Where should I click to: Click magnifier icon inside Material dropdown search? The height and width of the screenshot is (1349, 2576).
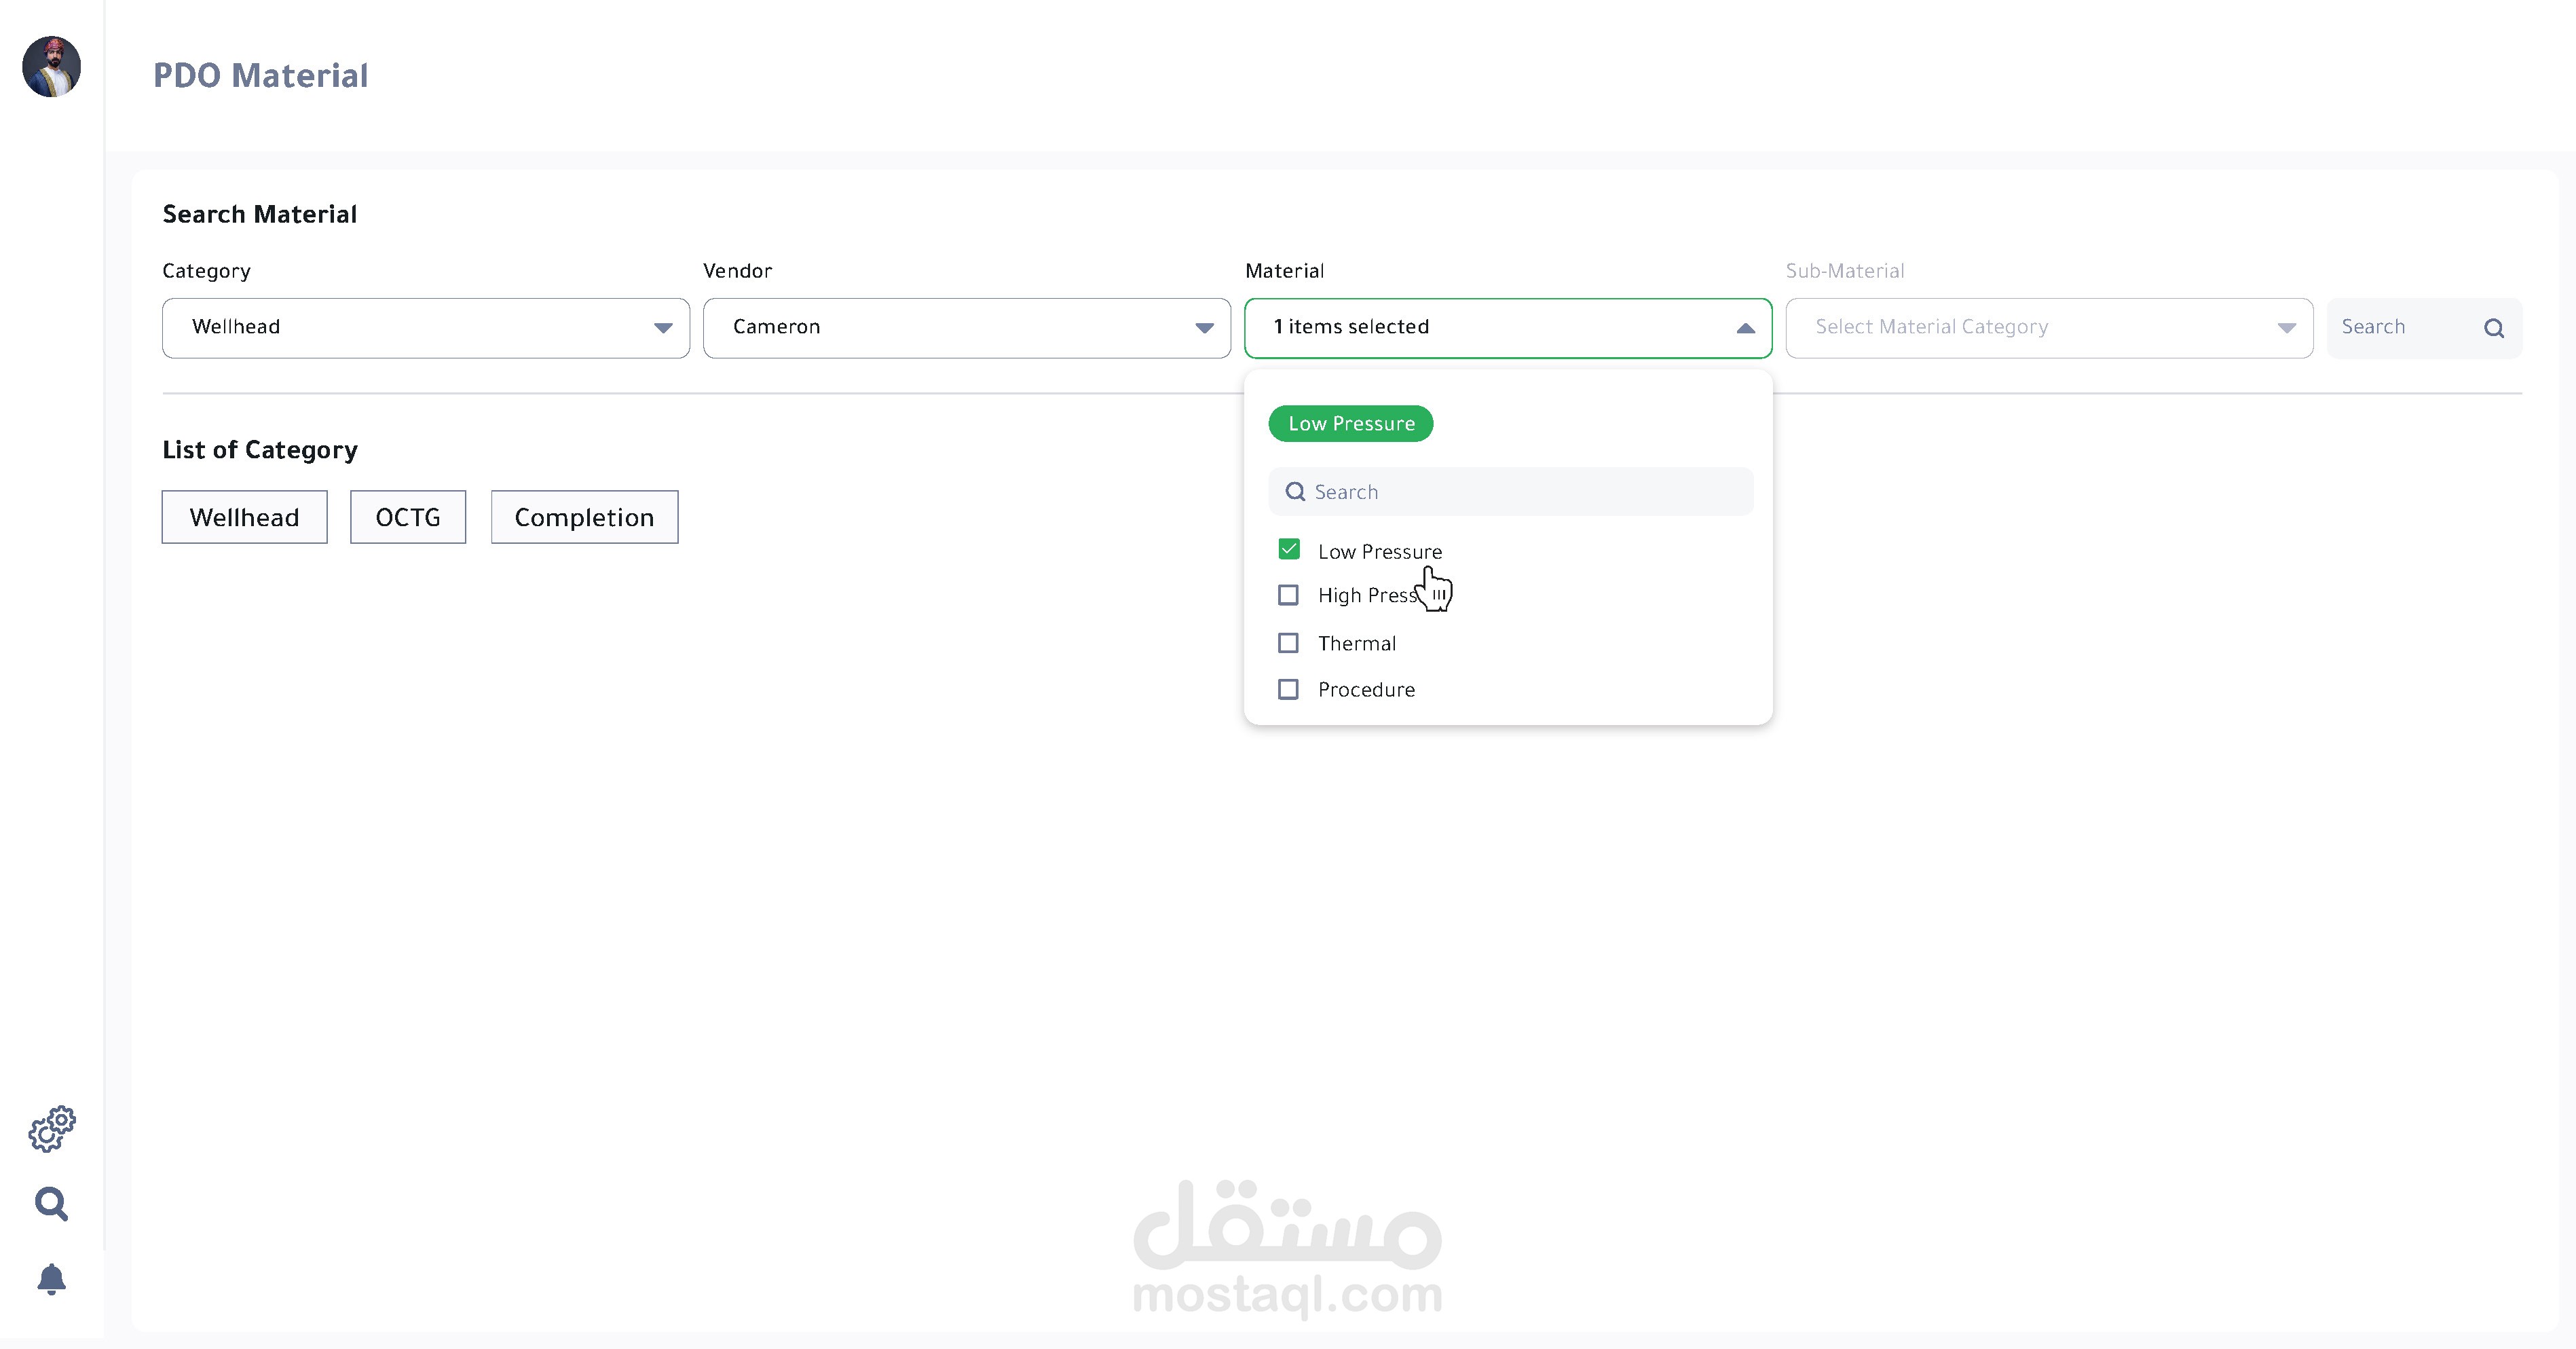[x=1295, y=492]
